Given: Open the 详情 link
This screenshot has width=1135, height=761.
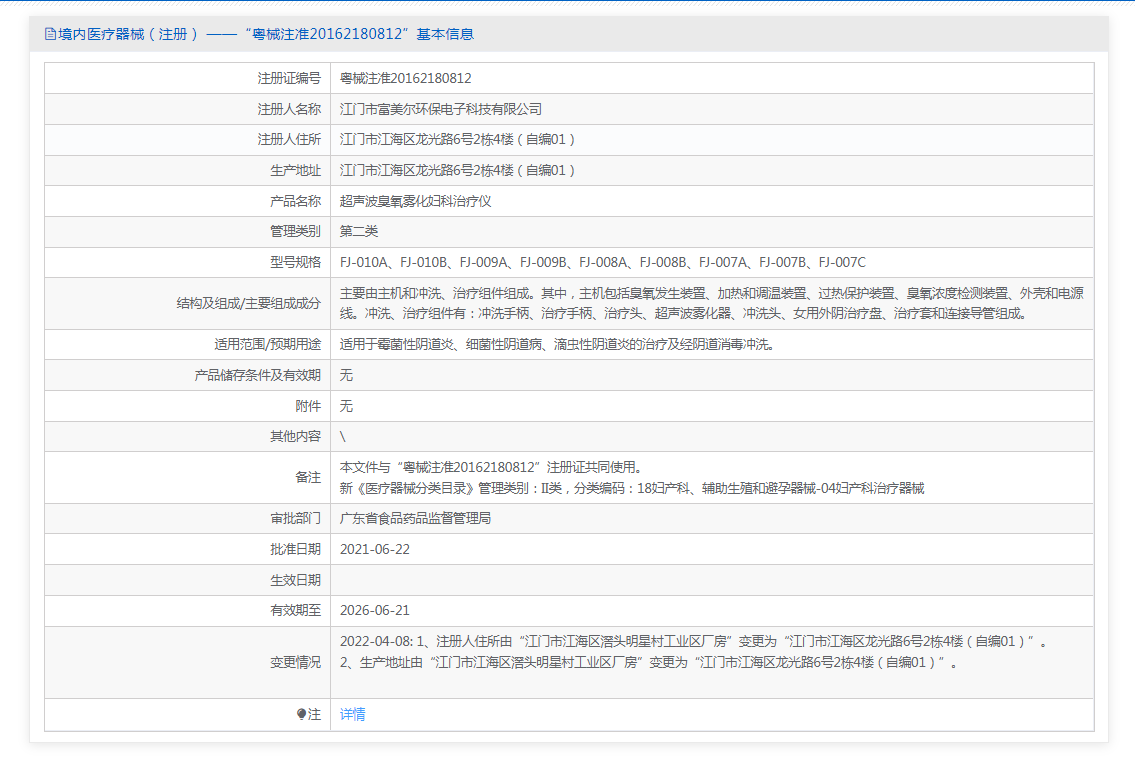Looking at the screenshot, I should tap(353, 715).
